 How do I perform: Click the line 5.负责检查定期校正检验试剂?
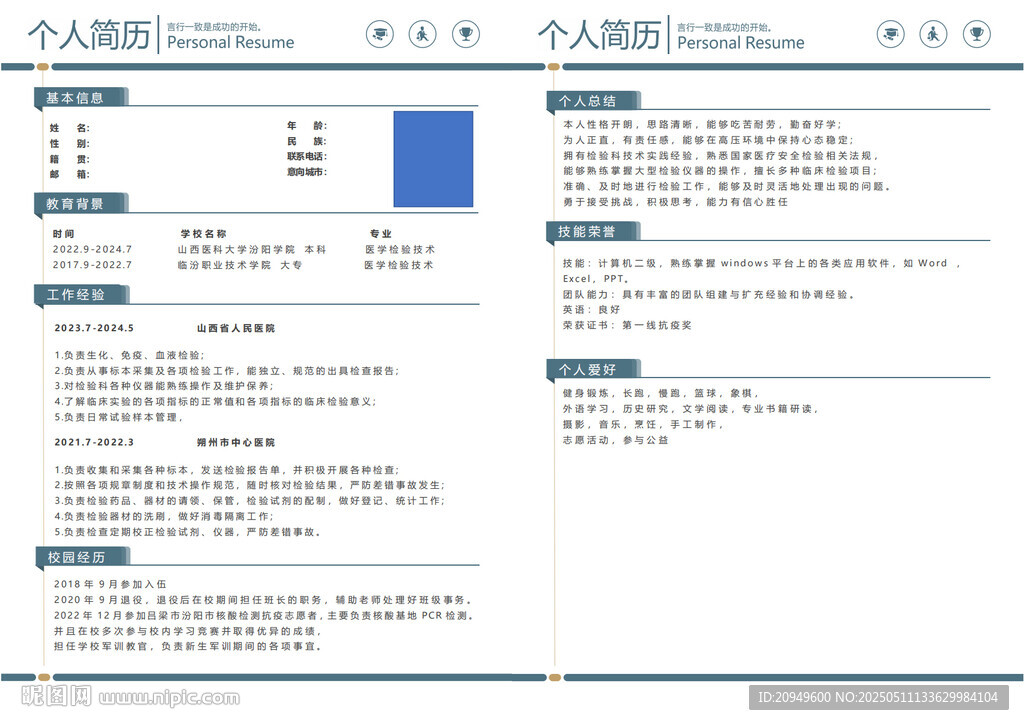[187, 532]
